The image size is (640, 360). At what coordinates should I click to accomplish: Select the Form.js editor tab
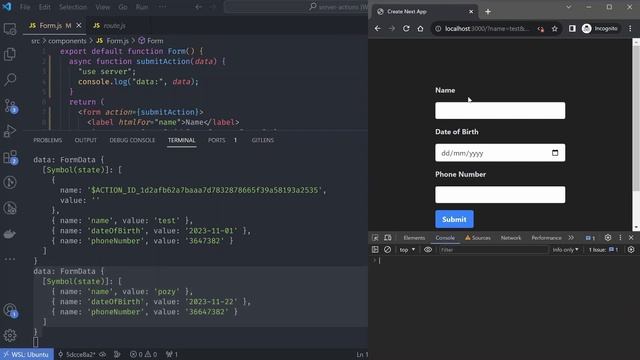50,25
